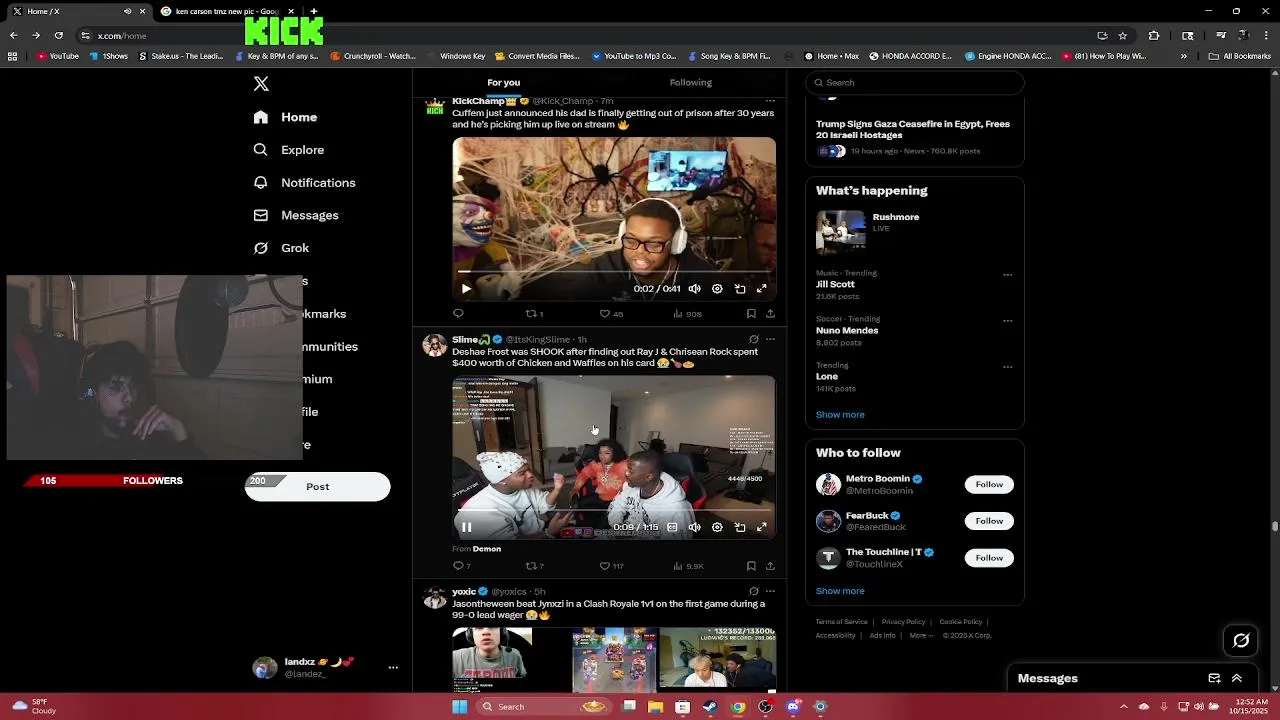Fullscreen the KickChamp video

762,289
